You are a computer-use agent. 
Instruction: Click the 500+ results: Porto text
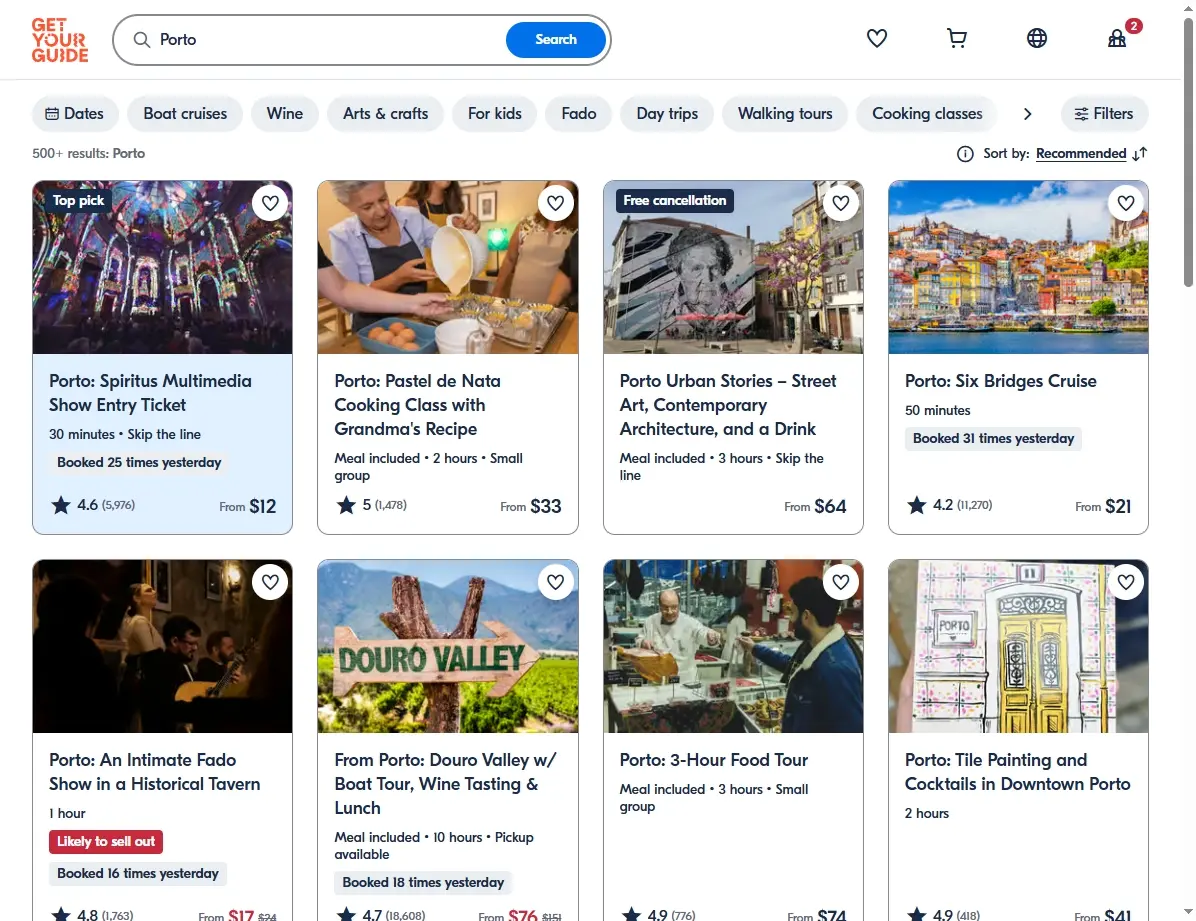[x=88, y=153]
